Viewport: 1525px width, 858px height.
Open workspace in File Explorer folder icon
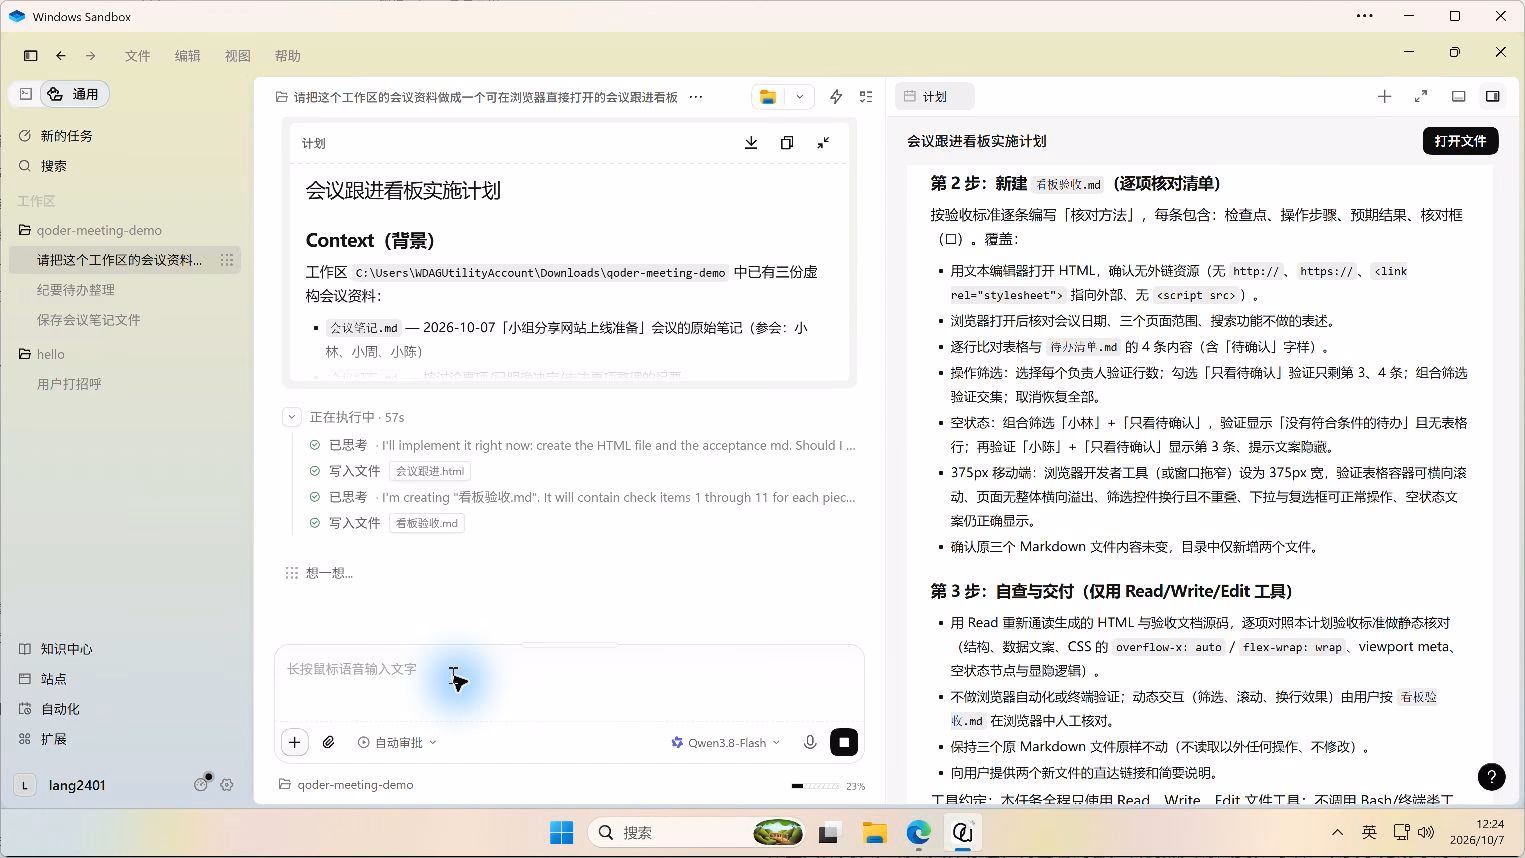(x=768, y=97)
